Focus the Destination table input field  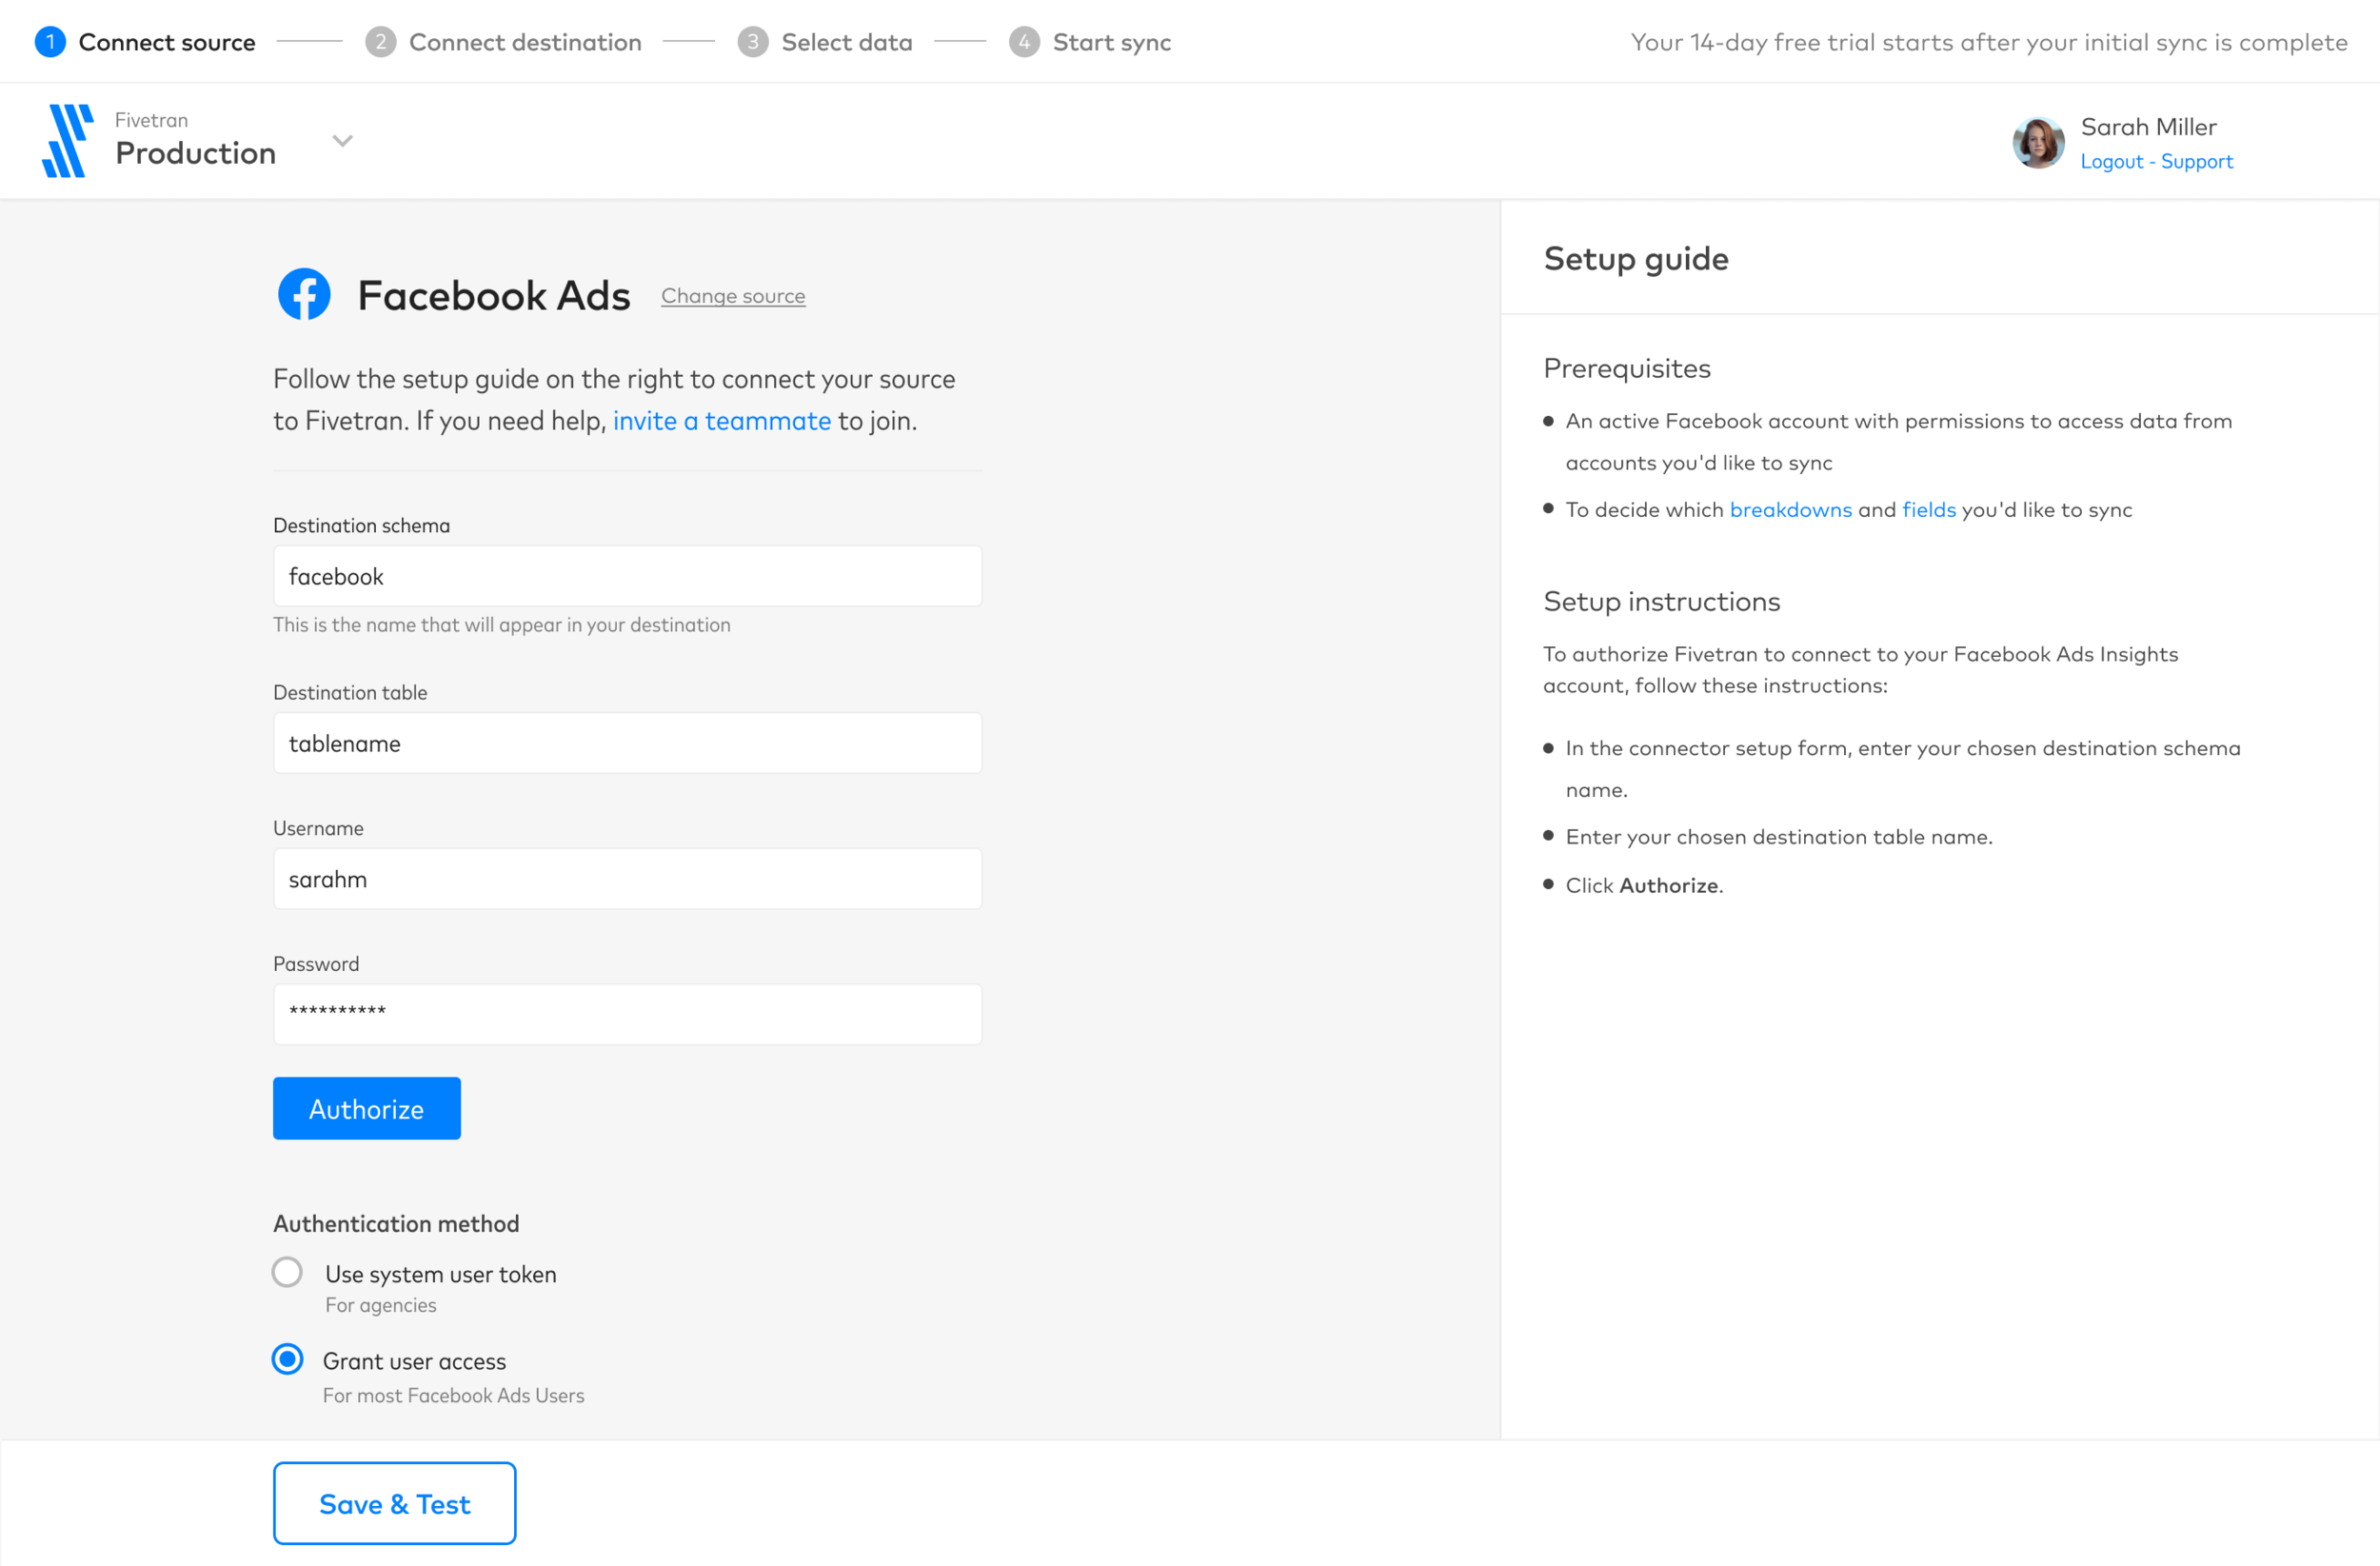click(x=627, y=743)
